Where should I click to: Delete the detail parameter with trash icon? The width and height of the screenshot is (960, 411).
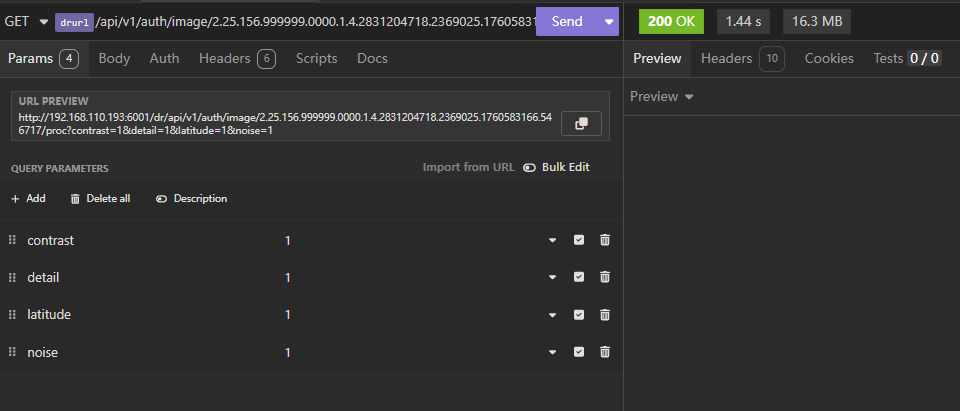click(605, 277)
